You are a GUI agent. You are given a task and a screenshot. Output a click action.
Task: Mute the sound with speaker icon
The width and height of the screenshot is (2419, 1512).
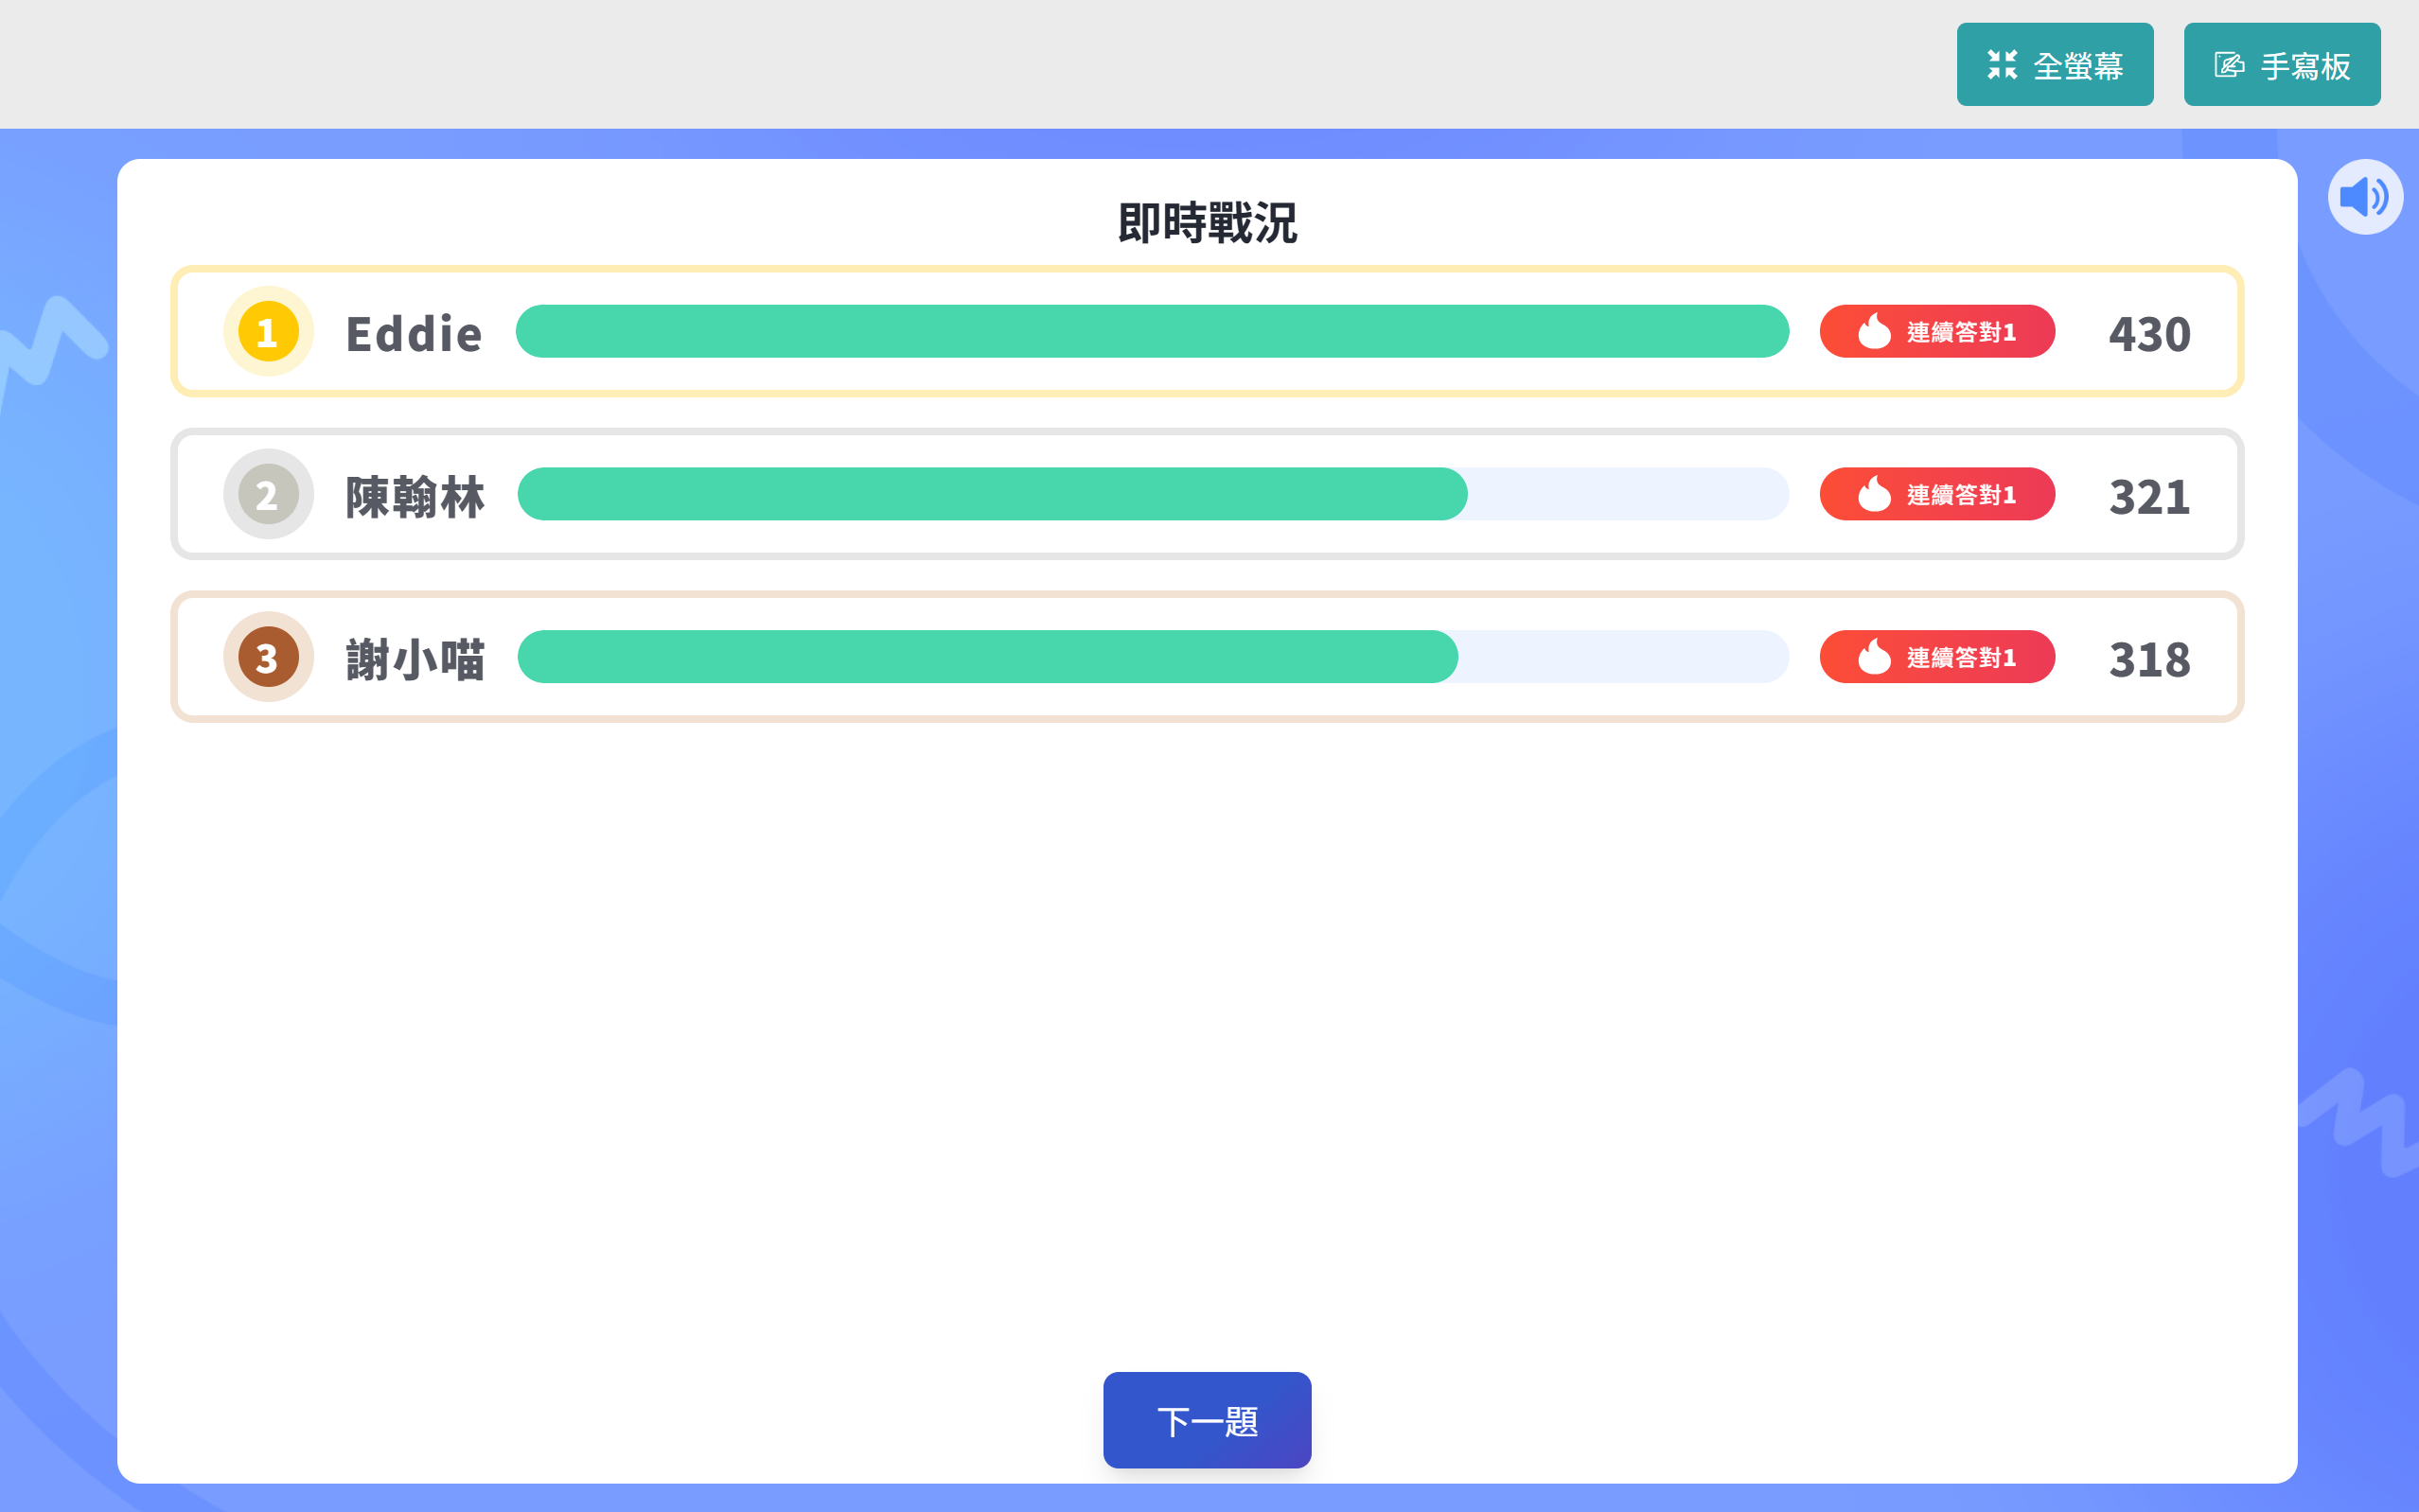(2364, 197)
